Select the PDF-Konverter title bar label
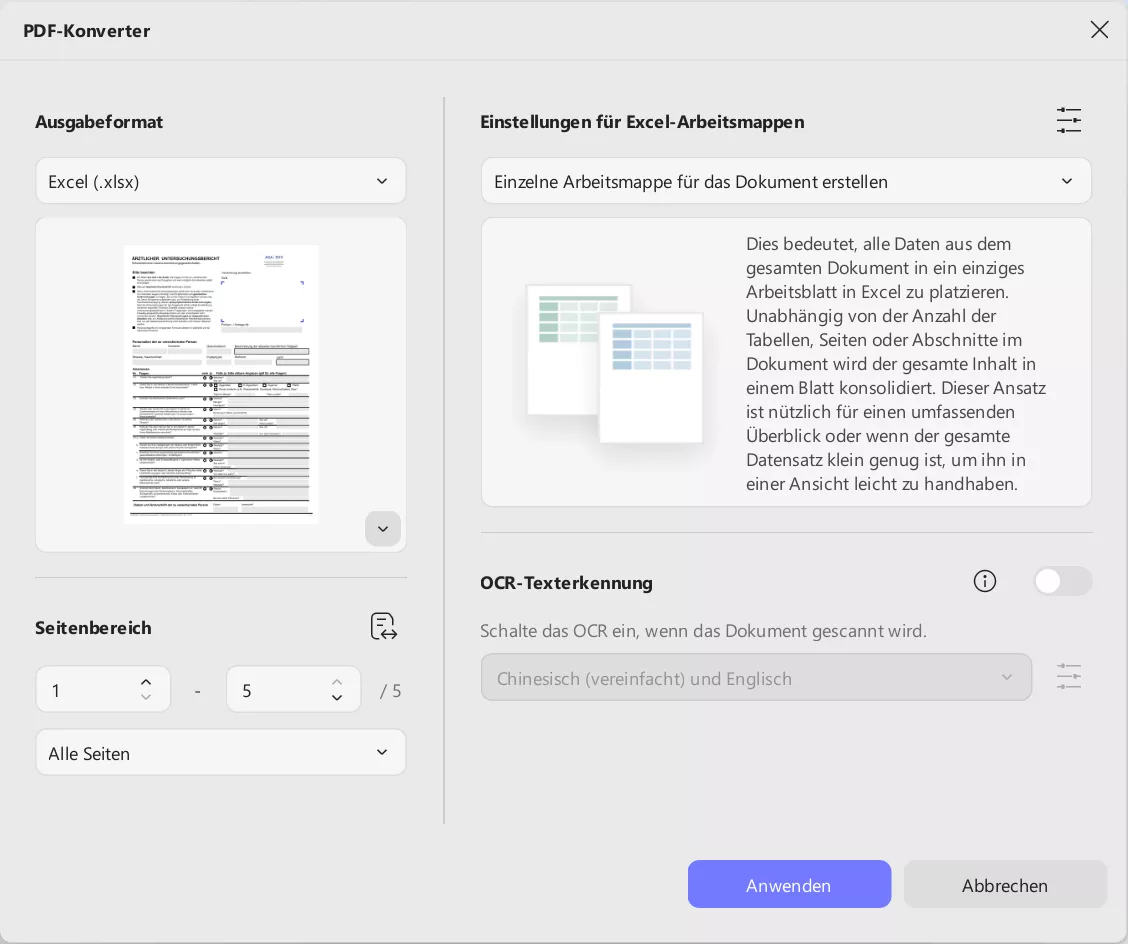1128x944 pixels. pyautogui.click(x=87, y=30)
